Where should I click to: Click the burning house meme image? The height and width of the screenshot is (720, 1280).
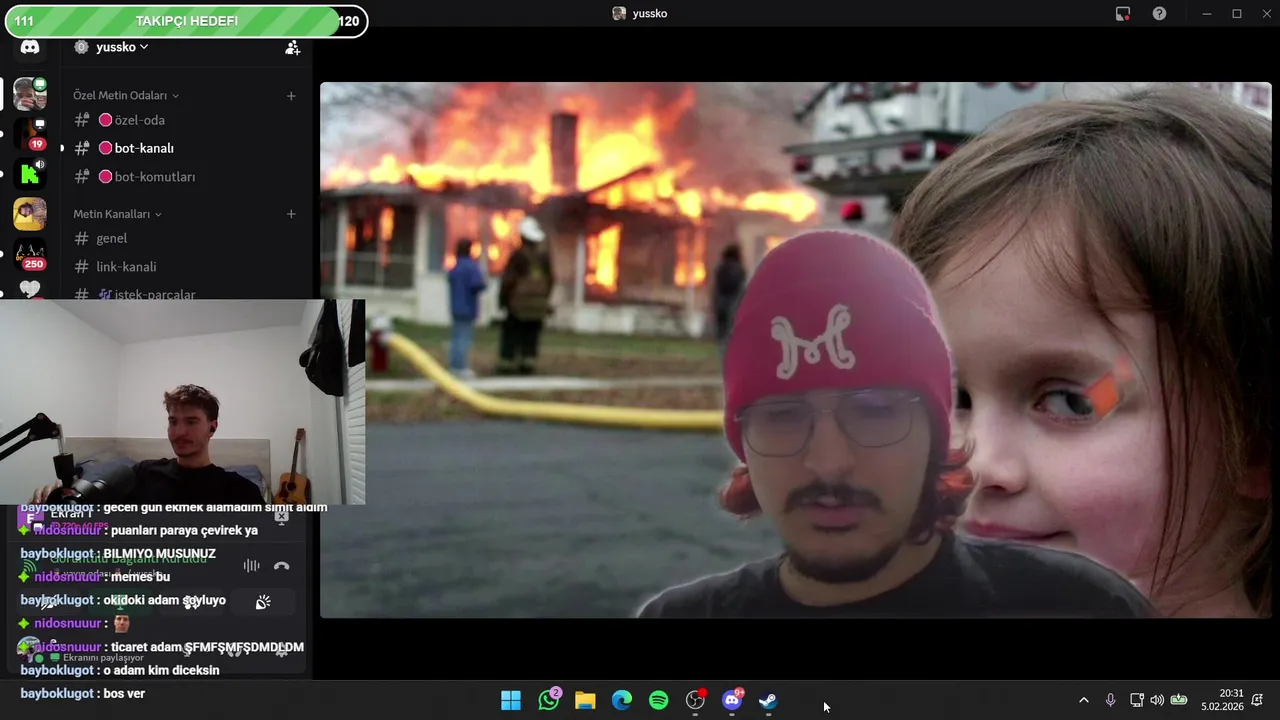pos(795,350)
